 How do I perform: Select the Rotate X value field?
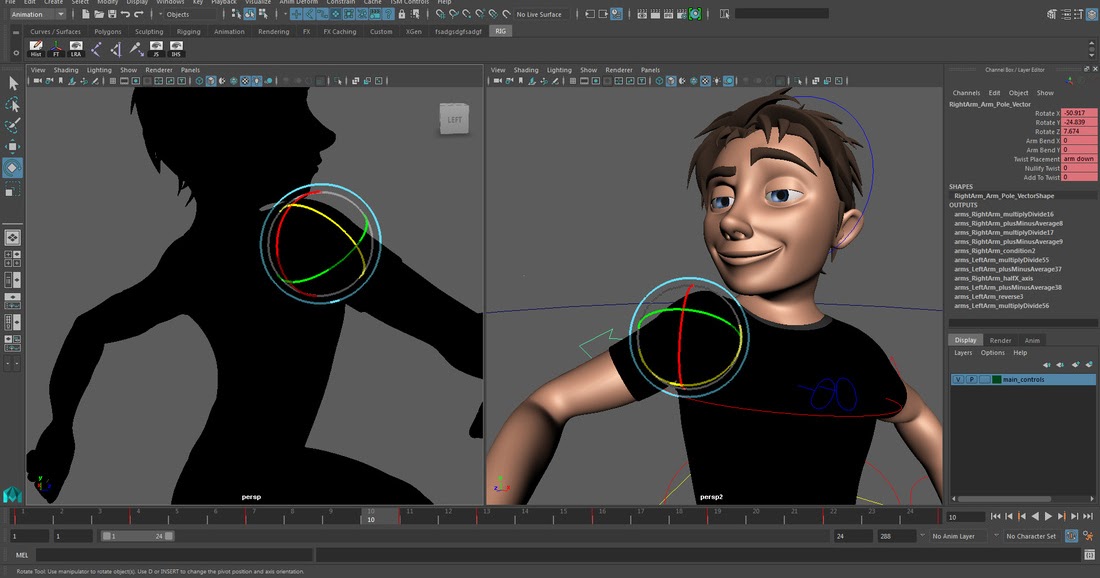coord(1079,113)
